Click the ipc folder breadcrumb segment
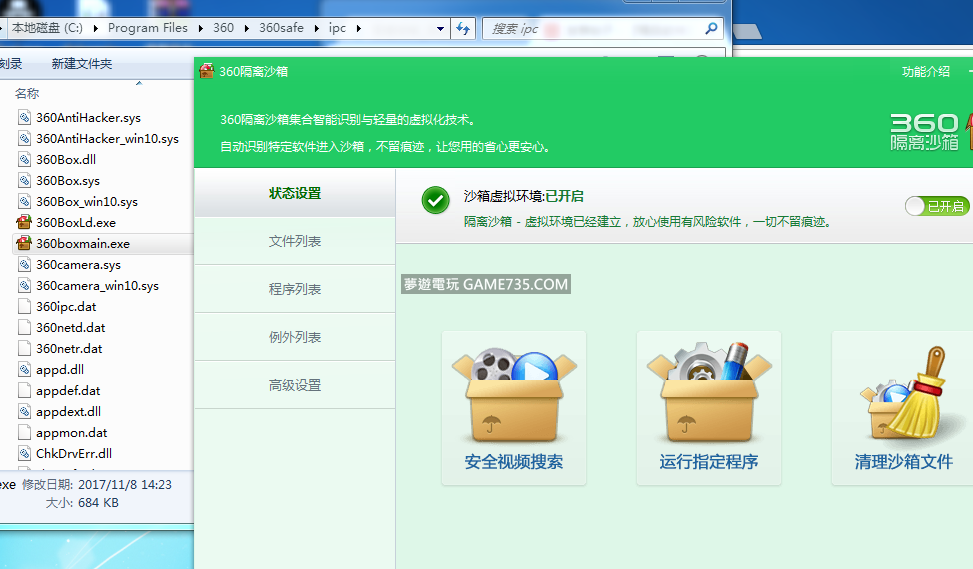 coord(337,28)
